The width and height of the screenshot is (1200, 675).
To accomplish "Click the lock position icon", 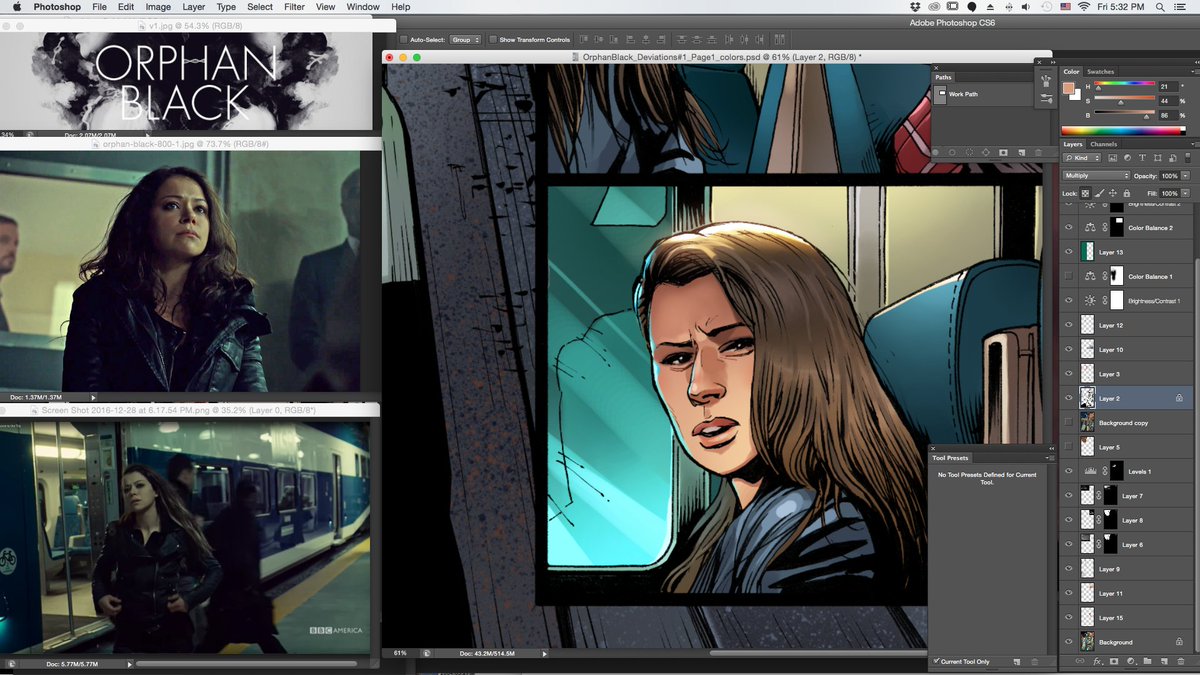I will tap(1113, 193).
